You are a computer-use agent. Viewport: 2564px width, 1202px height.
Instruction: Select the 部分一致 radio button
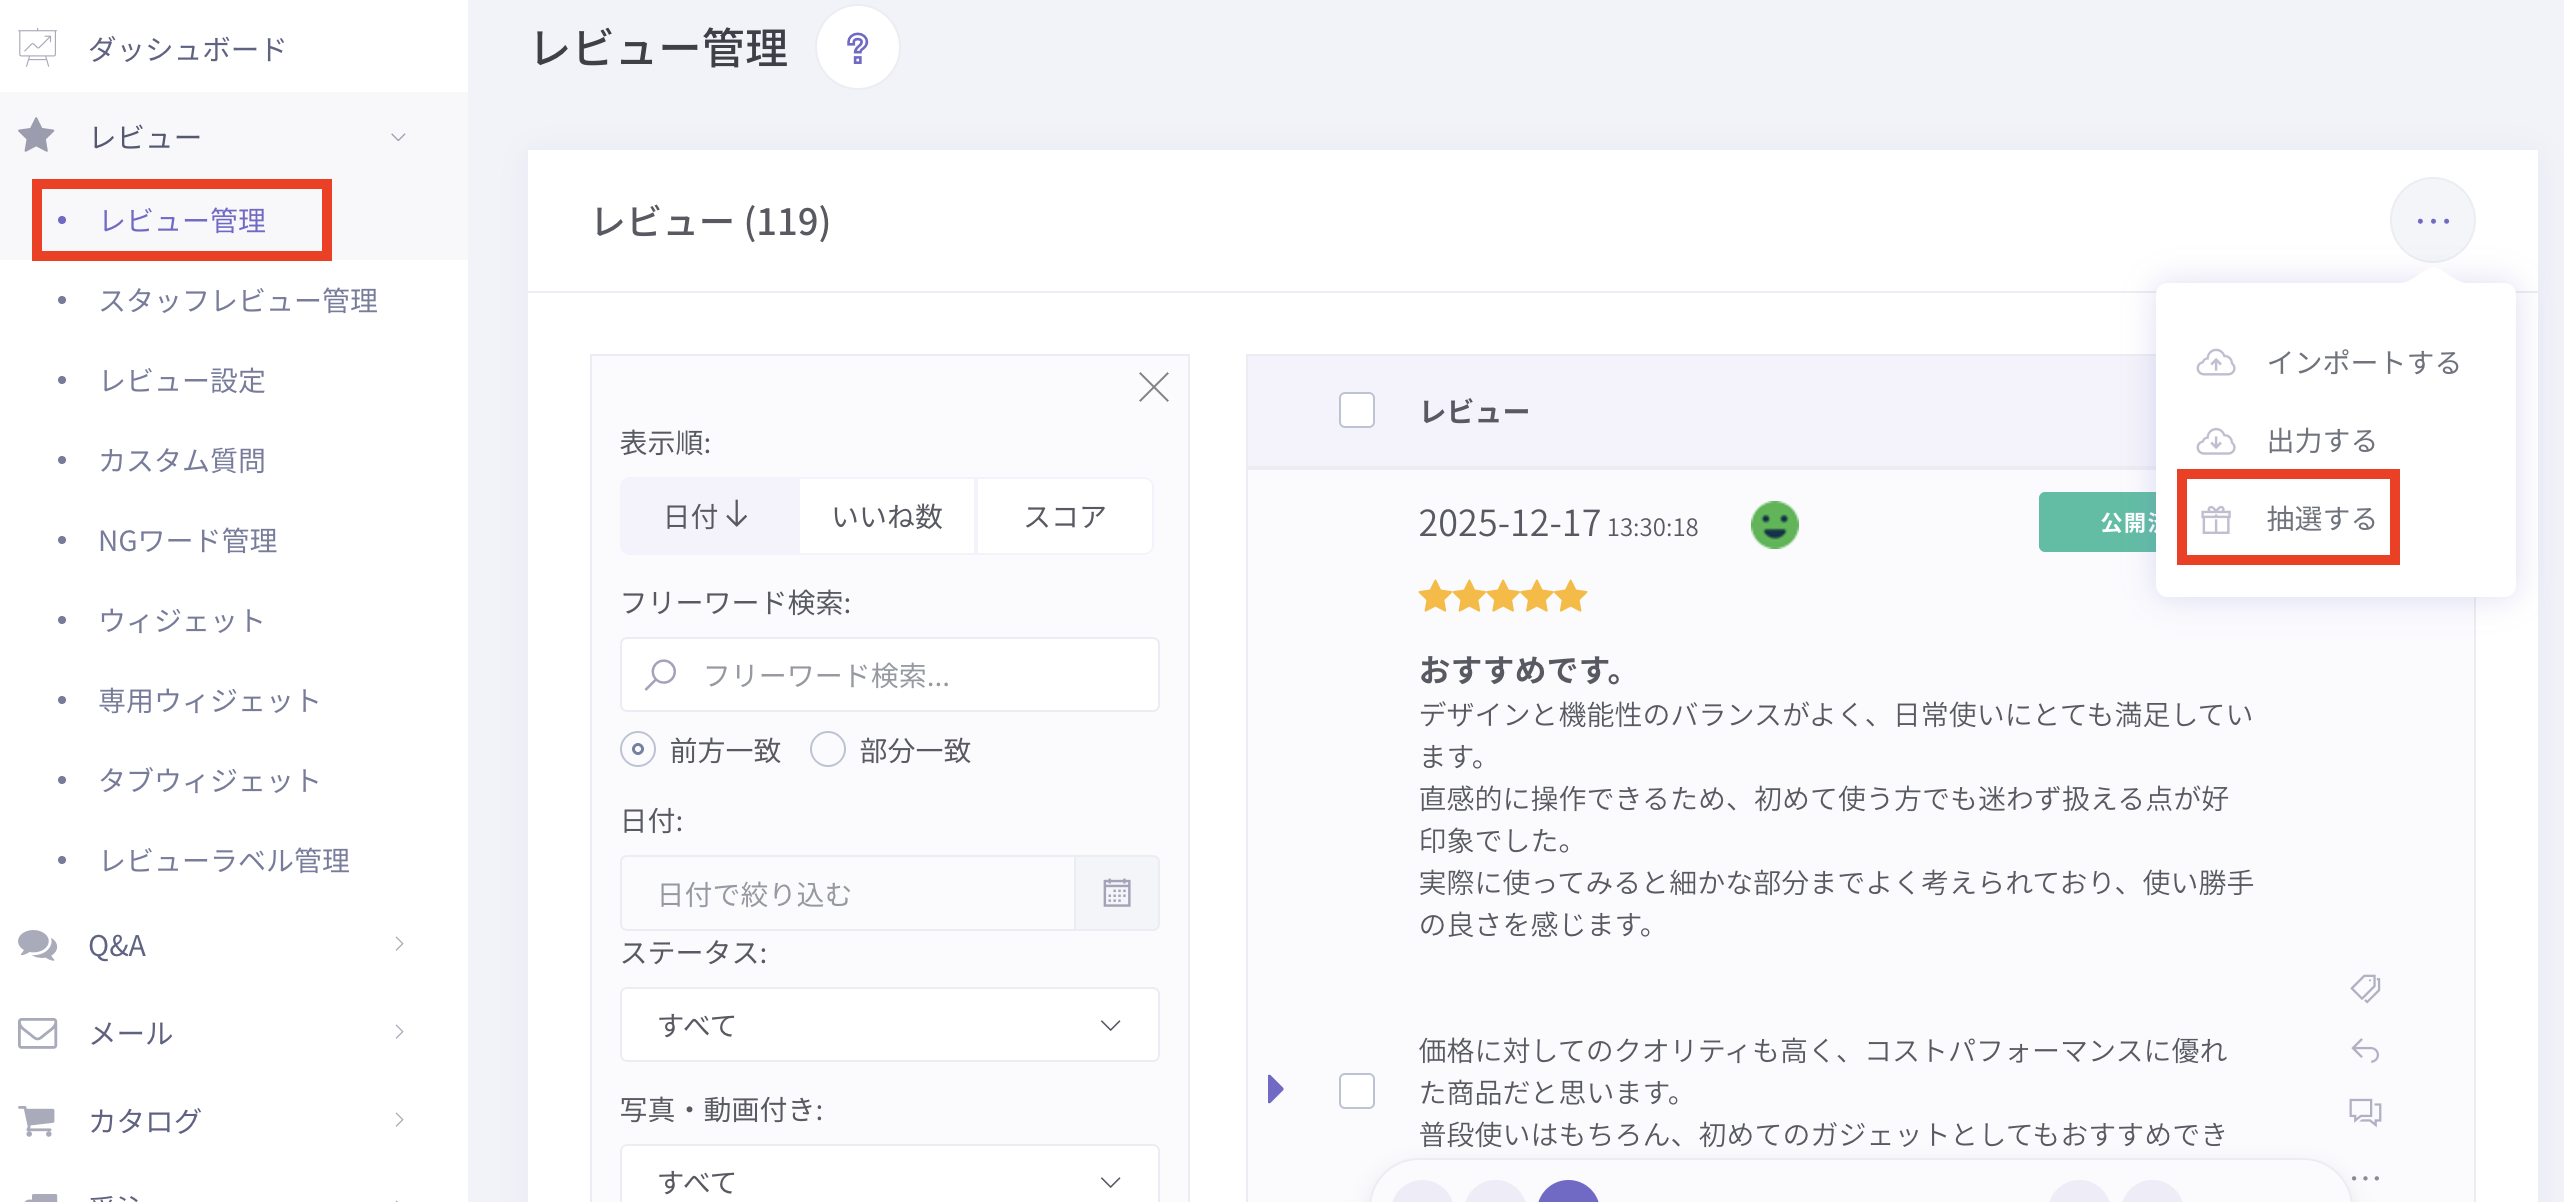point(828,749)
